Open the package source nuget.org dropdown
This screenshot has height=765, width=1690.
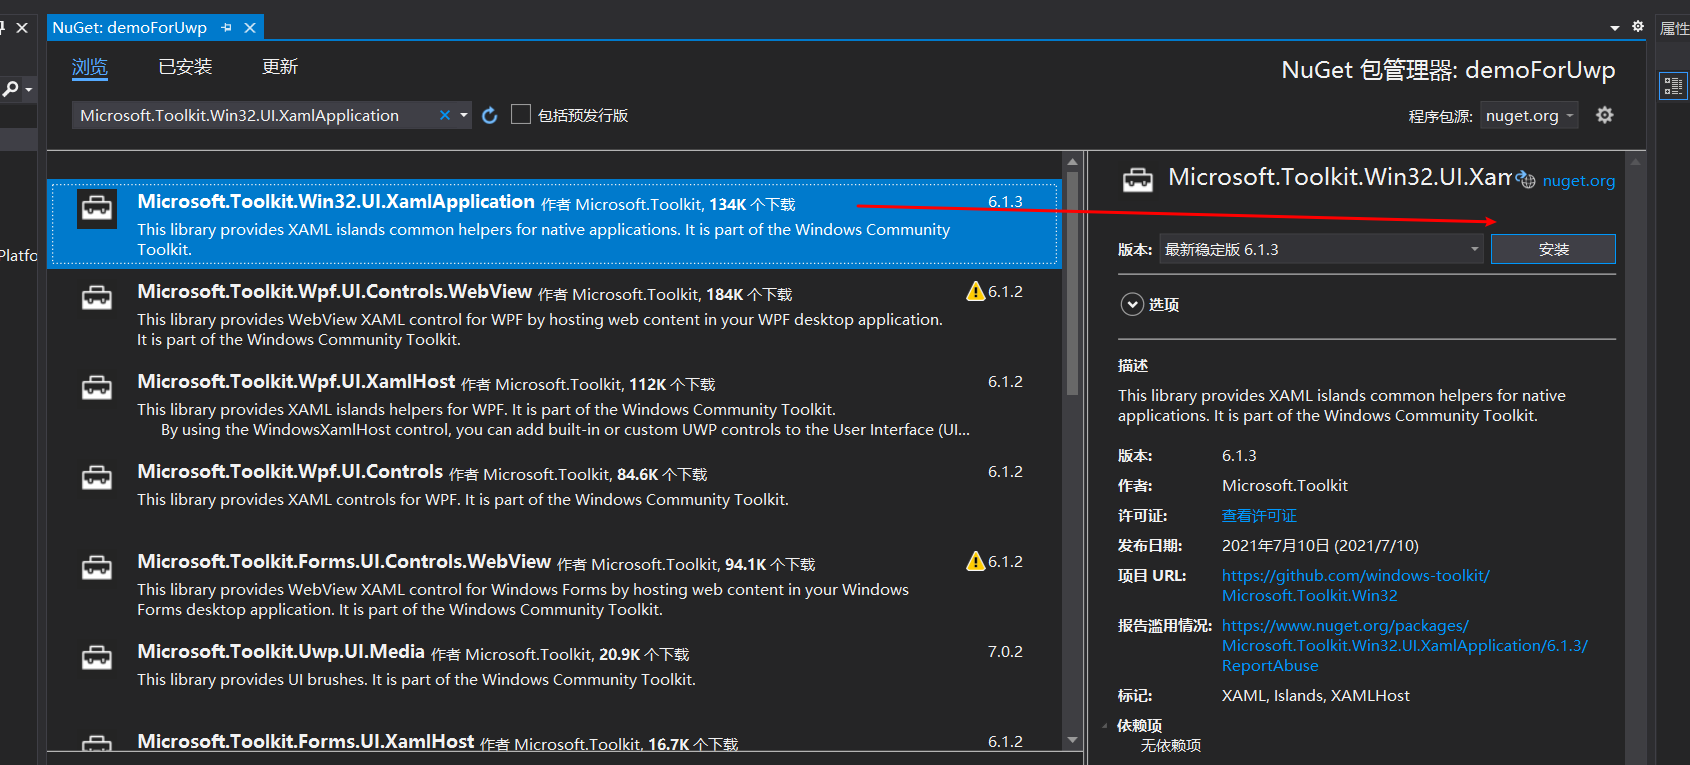[1529, 116]
